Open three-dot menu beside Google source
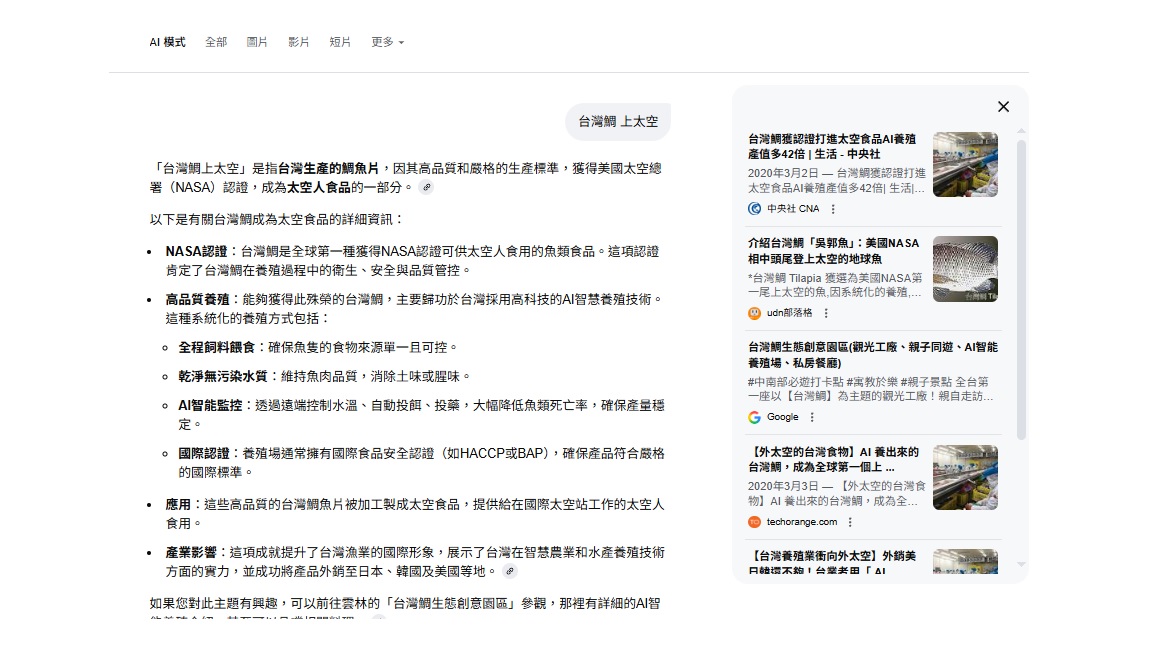 pos(812,417)
